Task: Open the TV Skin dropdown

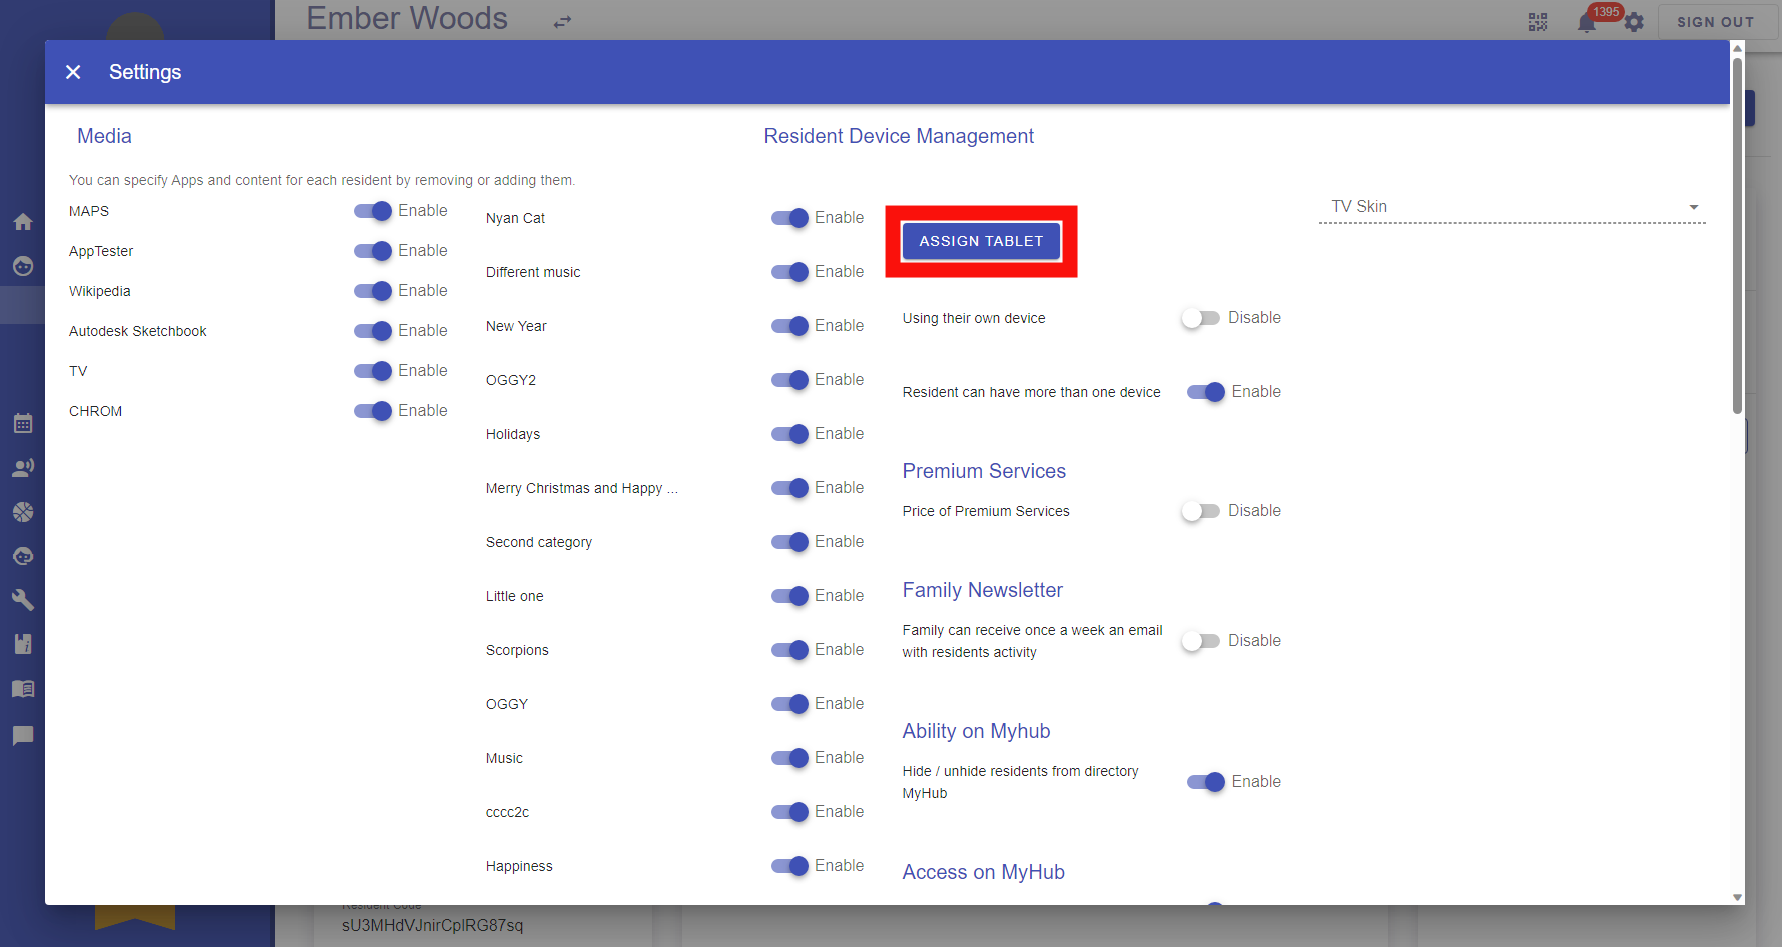Action: [1512, 207]
